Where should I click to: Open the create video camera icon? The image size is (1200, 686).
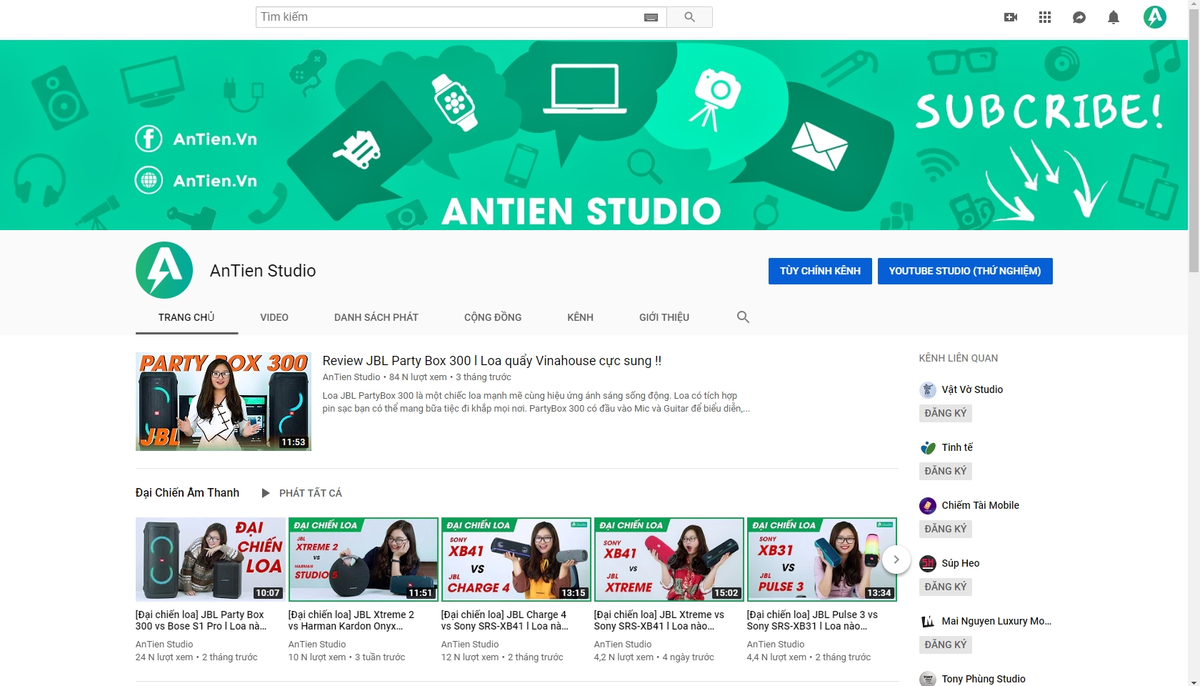[1010, 17]
